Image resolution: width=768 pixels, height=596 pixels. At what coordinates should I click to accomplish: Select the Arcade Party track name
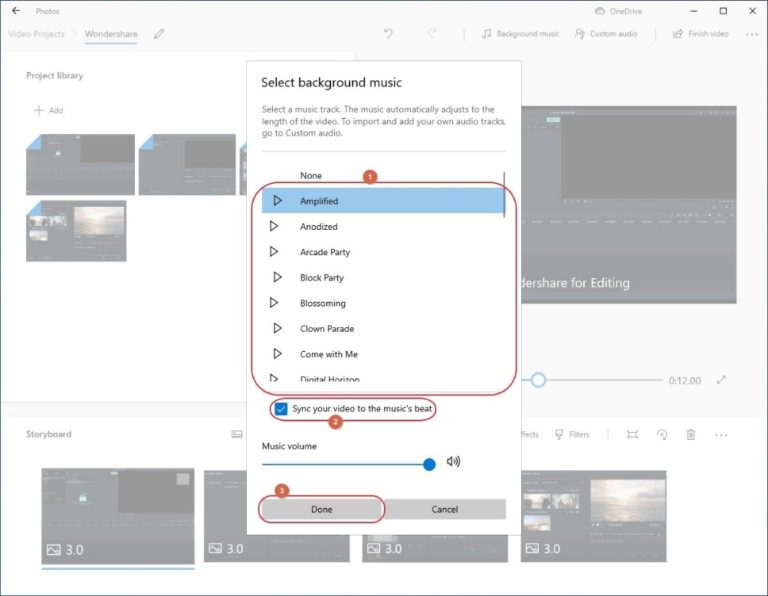325,252
